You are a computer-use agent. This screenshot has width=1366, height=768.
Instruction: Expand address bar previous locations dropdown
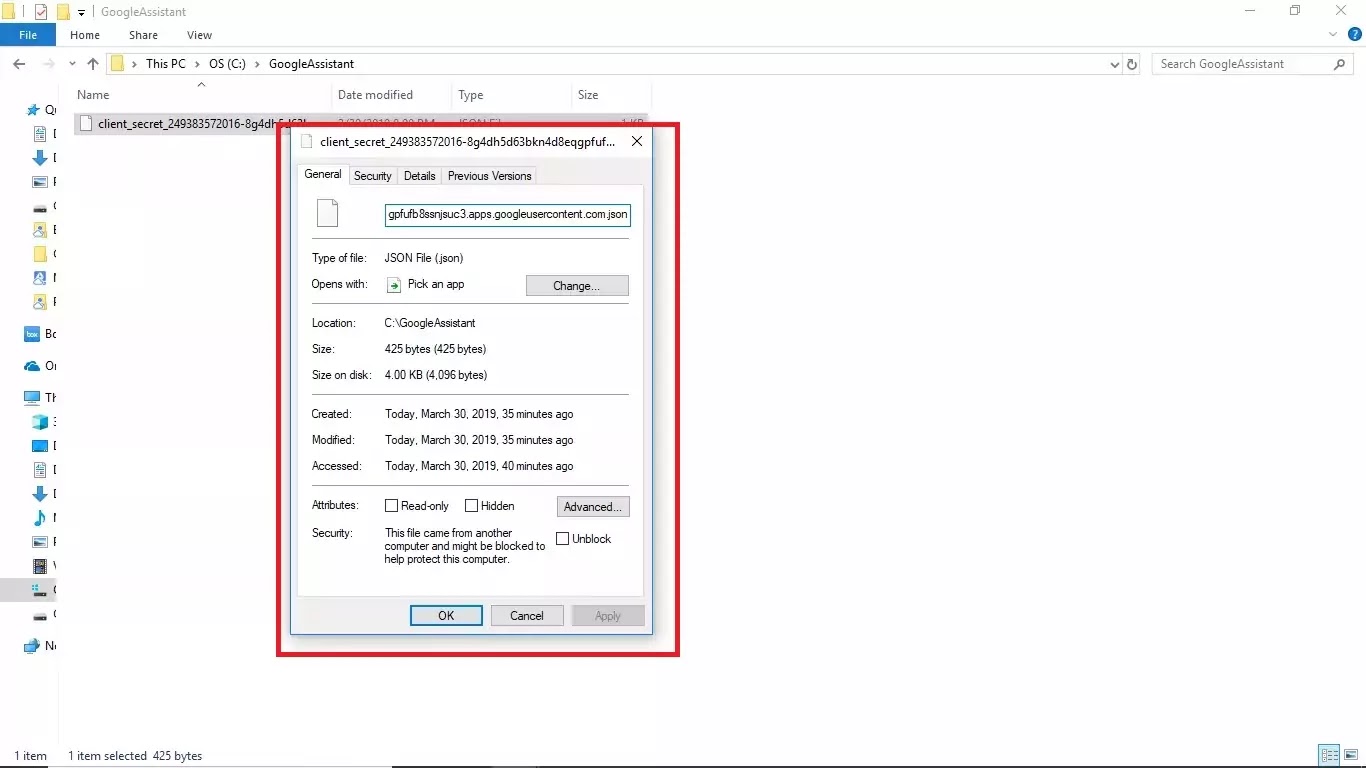(1115, 64)
